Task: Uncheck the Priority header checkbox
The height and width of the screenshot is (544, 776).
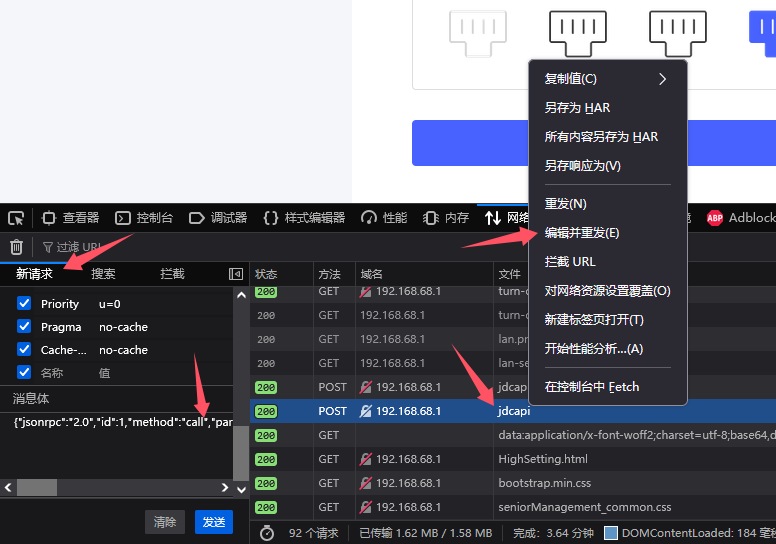Action: tap(24, 303)
